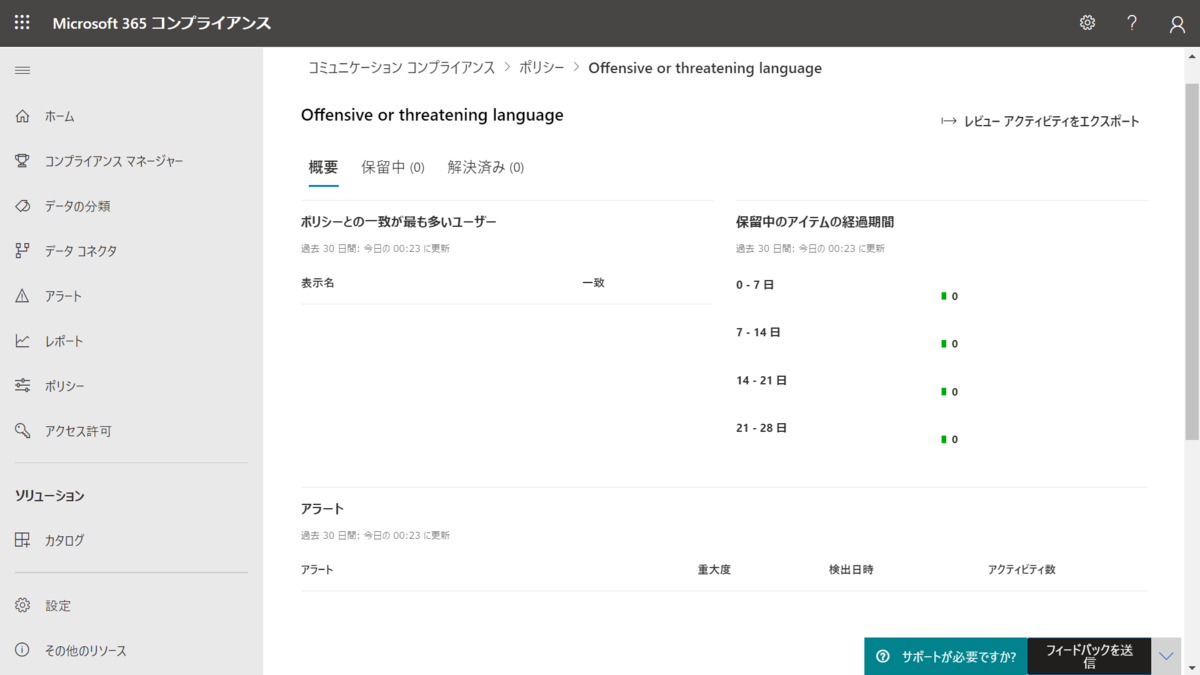1200x675 pixels.
Task: Click the green bar for 0 - 7 日
Action: [943, 296]
